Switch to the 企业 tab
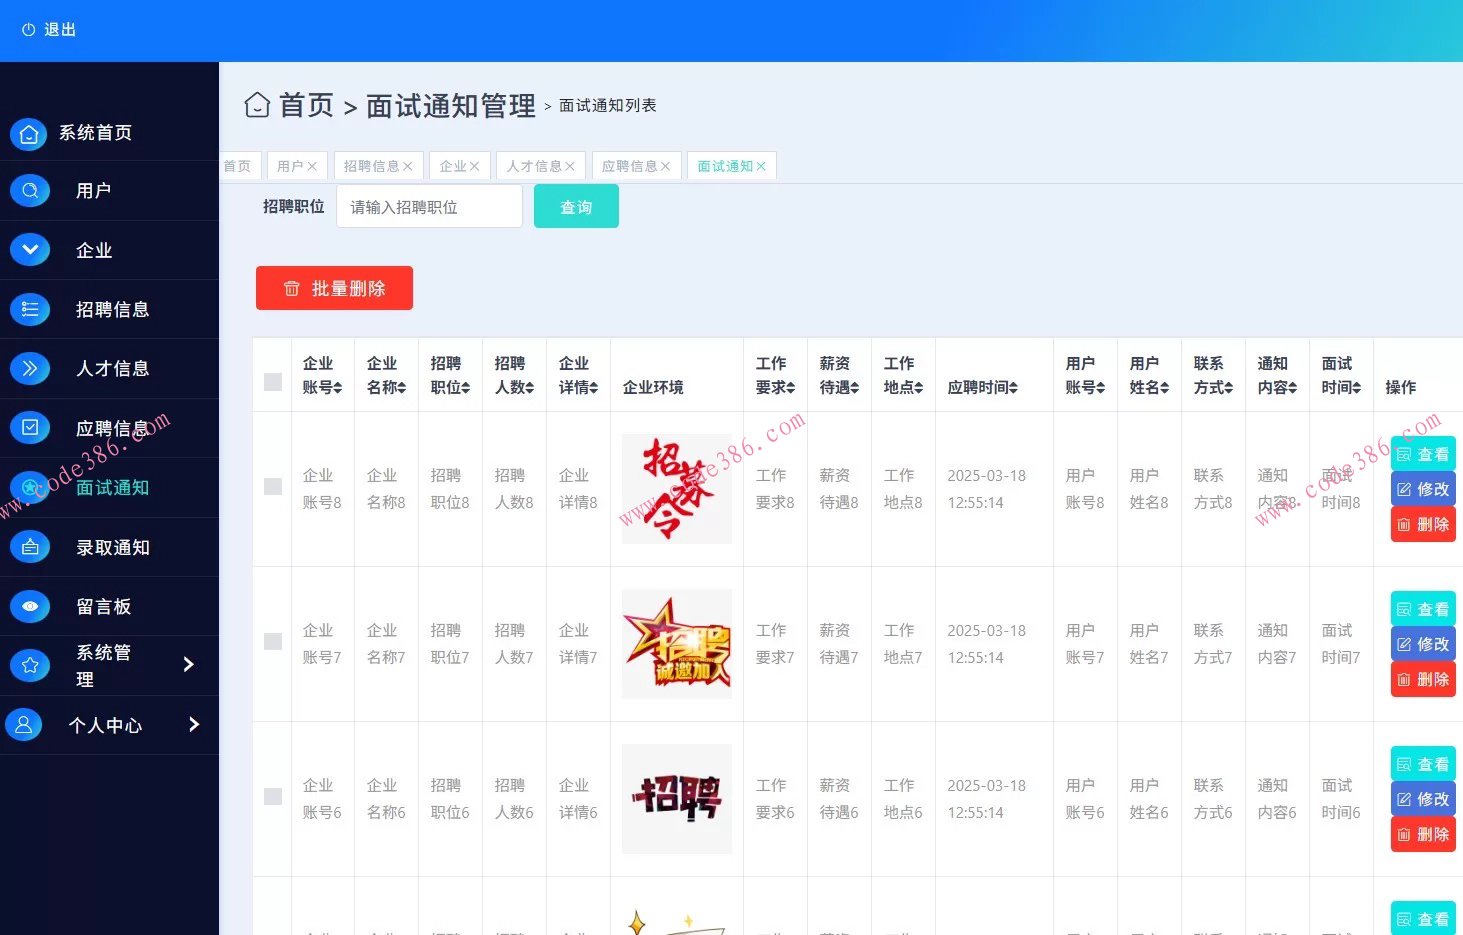 click(453, 166)
